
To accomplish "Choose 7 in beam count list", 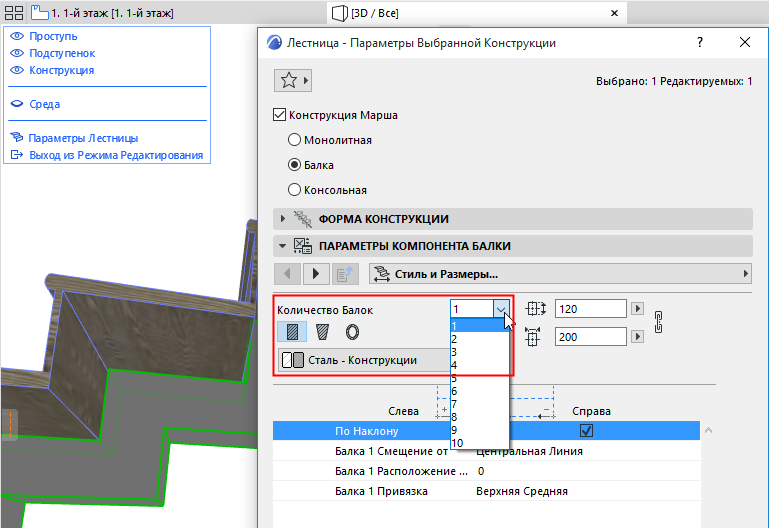I will 480,404.
